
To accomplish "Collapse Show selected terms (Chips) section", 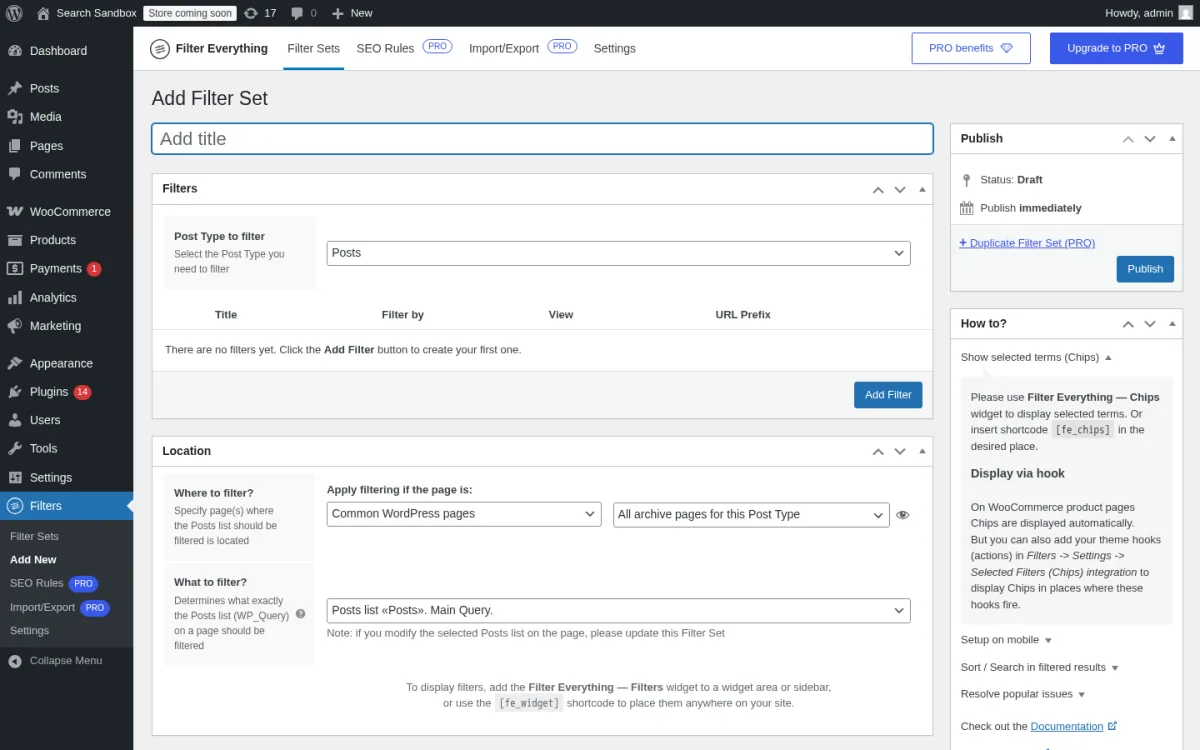I will [1036, 357].
